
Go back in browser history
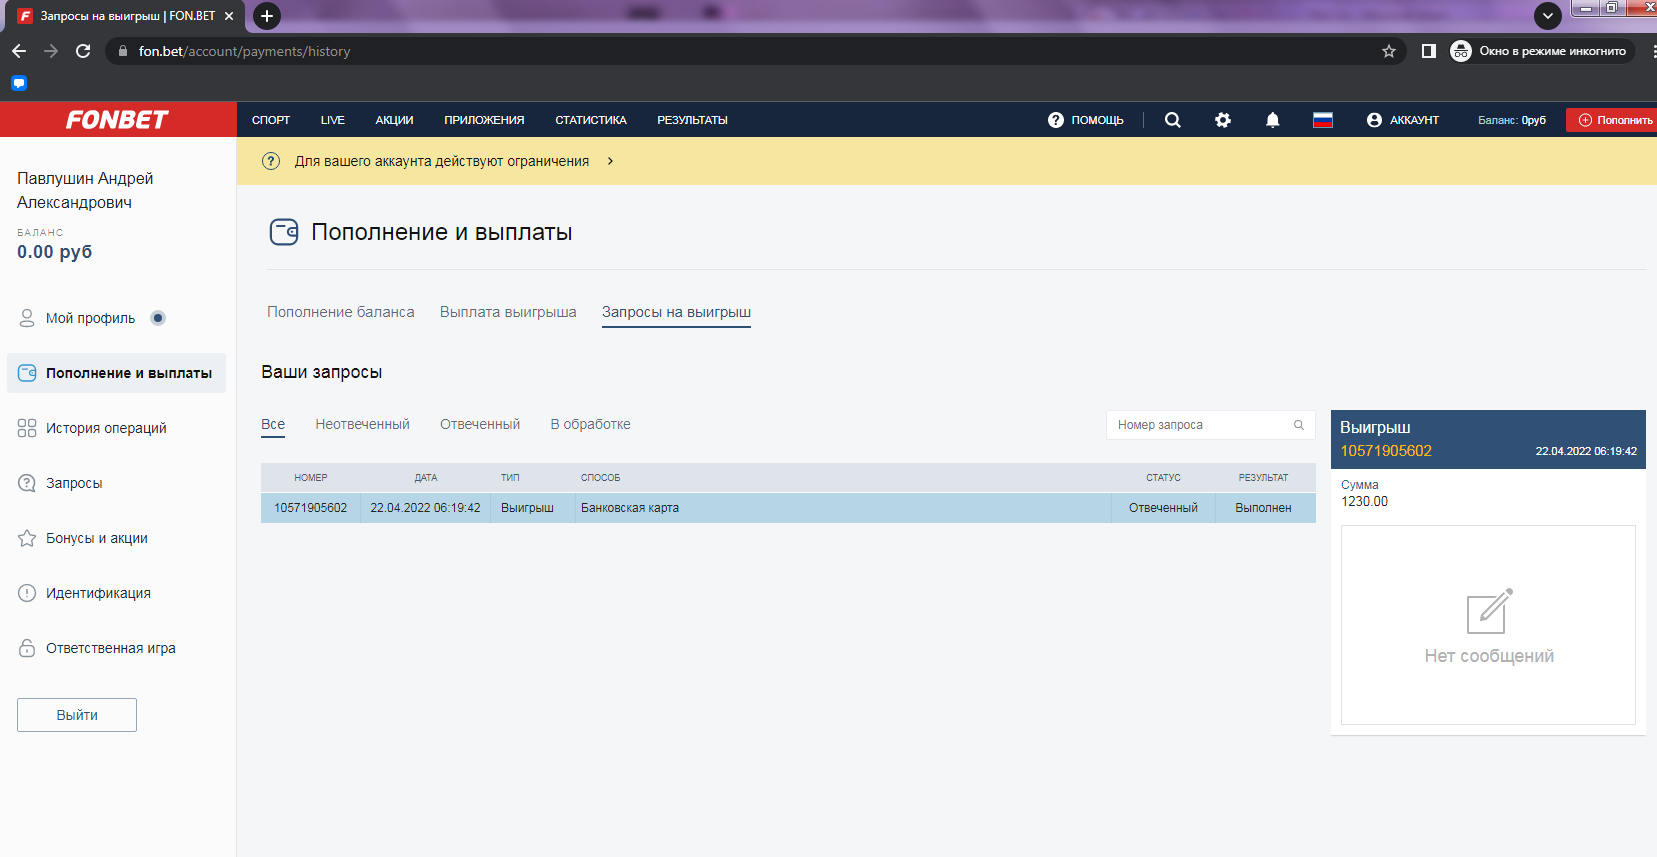coord(19,51)
